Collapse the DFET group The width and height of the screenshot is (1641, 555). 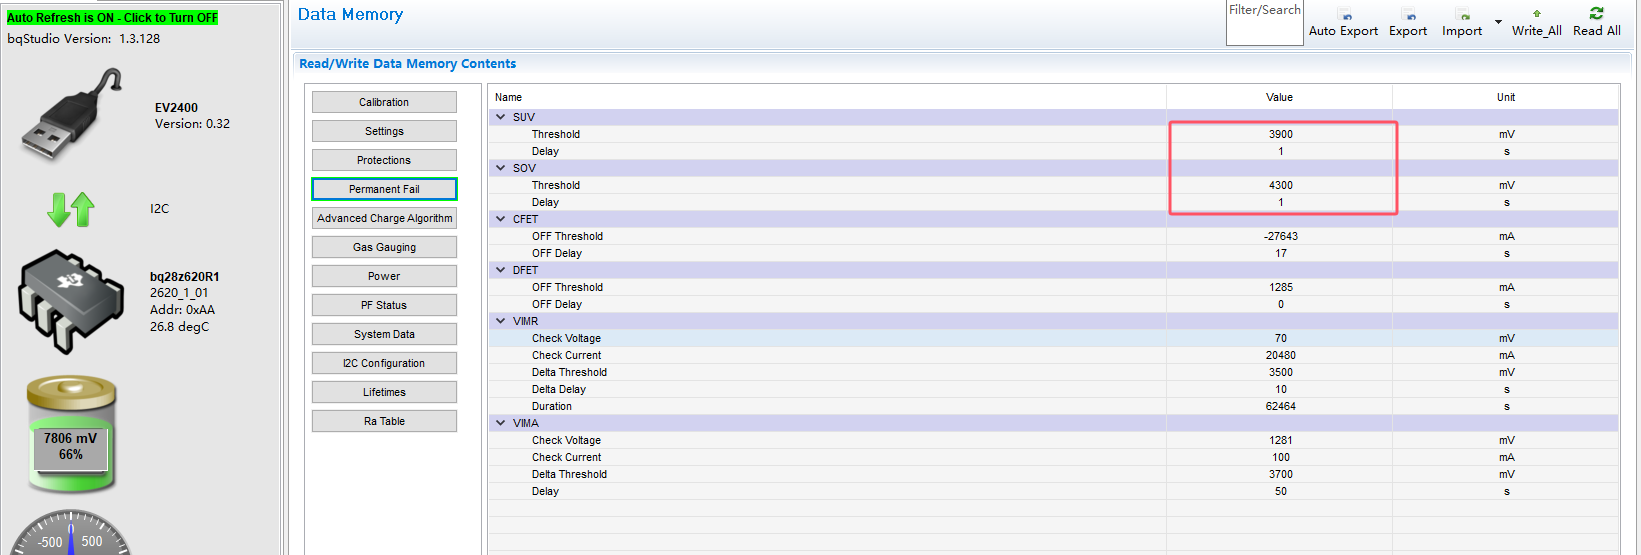click(501, 270)
